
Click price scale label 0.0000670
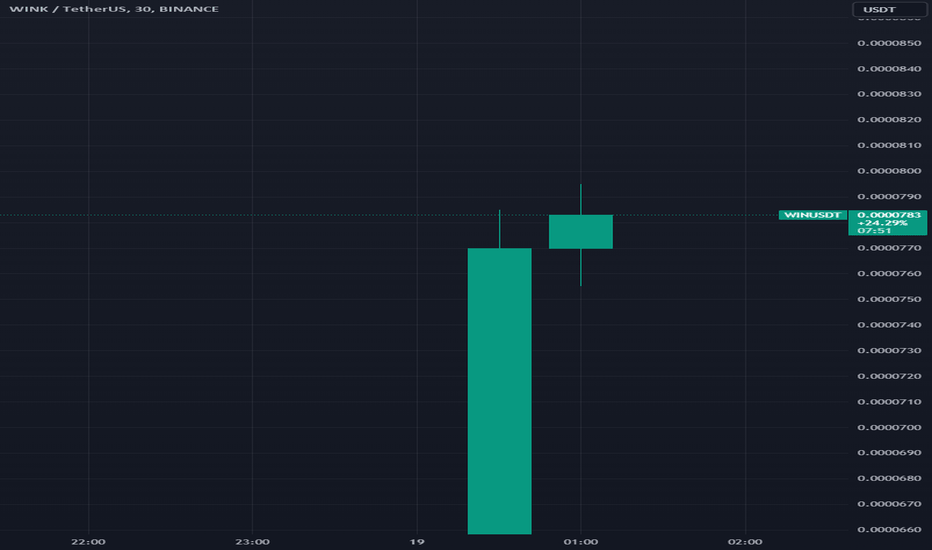[889, 504]
